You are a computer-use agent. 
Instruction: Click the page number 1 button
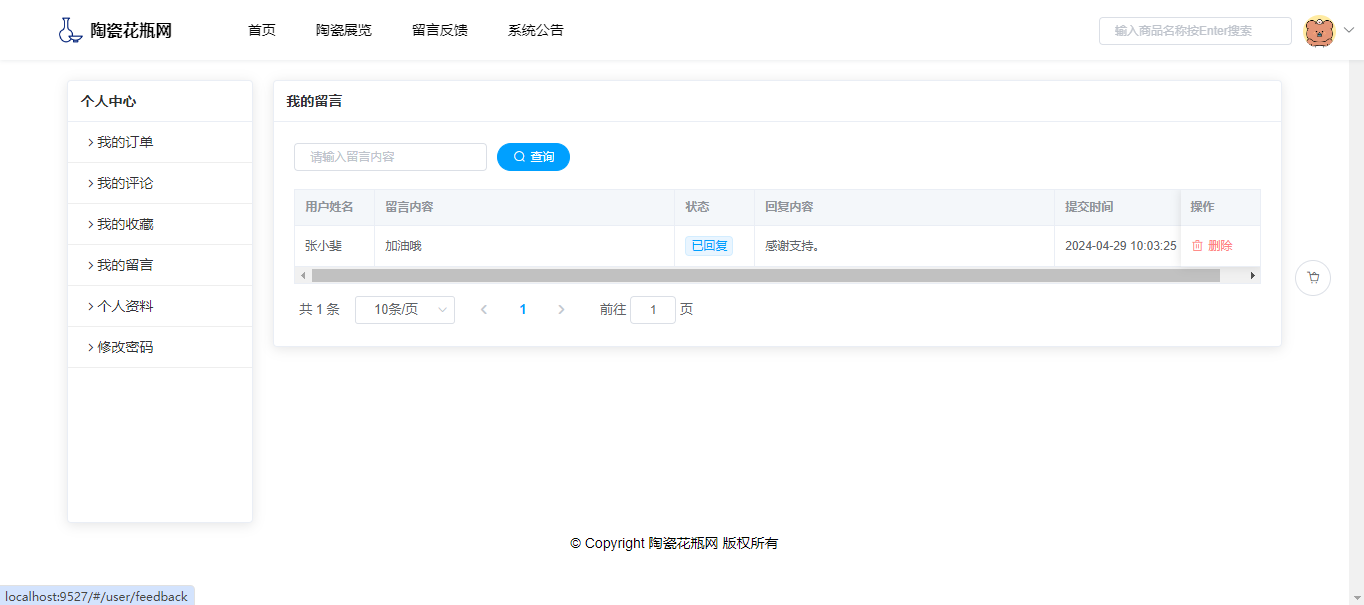(x=523, y=310)
